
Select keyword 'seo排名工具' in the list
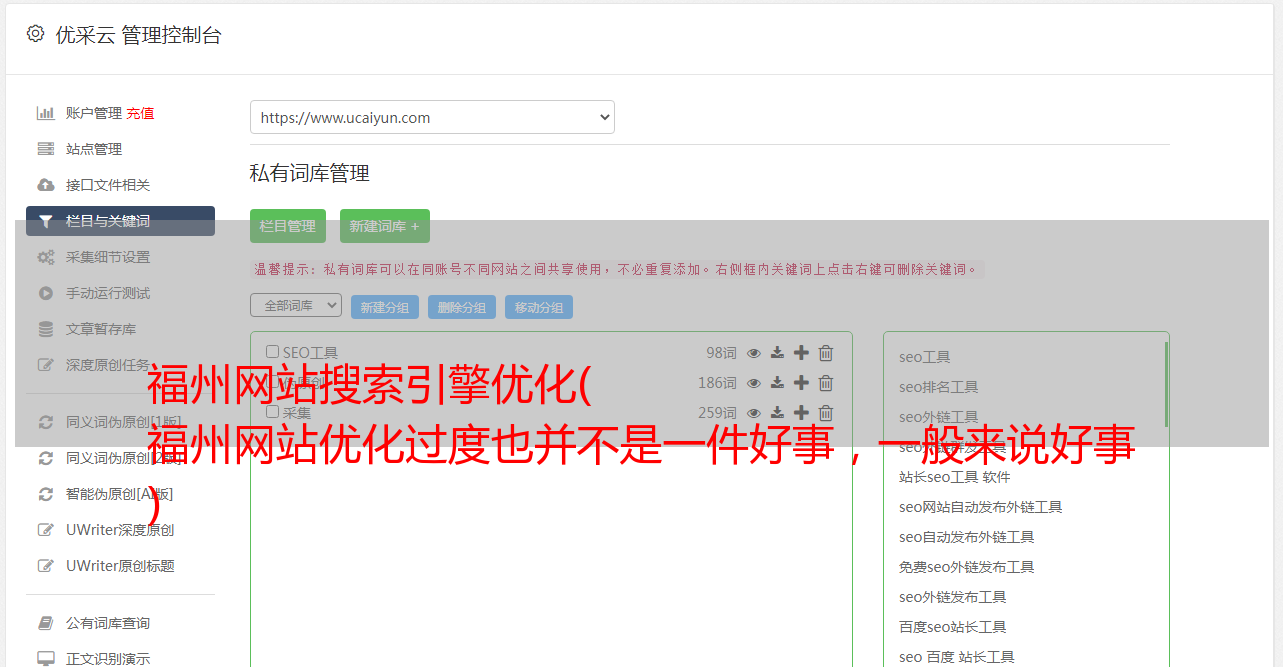tap(939, 387)
